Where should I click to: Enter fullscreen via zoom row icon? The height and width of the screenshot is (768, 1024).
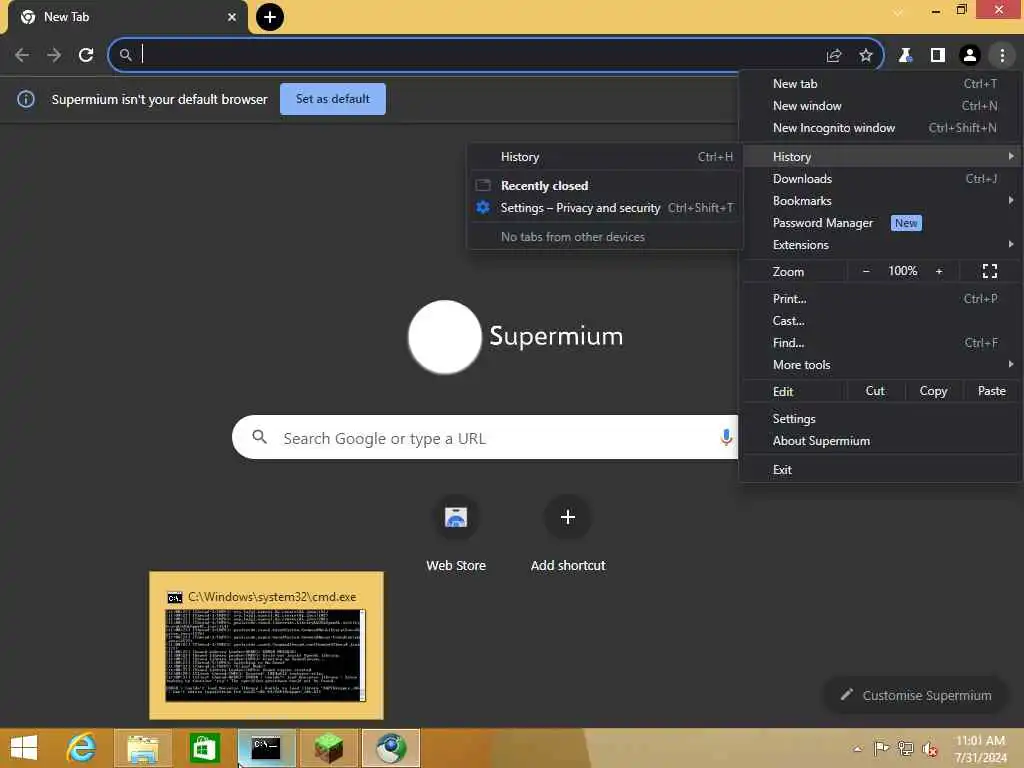point(990,271)
